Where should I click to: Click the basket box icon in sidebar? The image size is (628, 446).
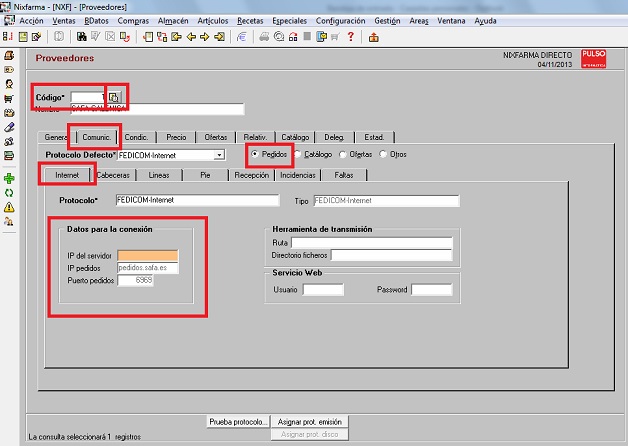point(9,113)
